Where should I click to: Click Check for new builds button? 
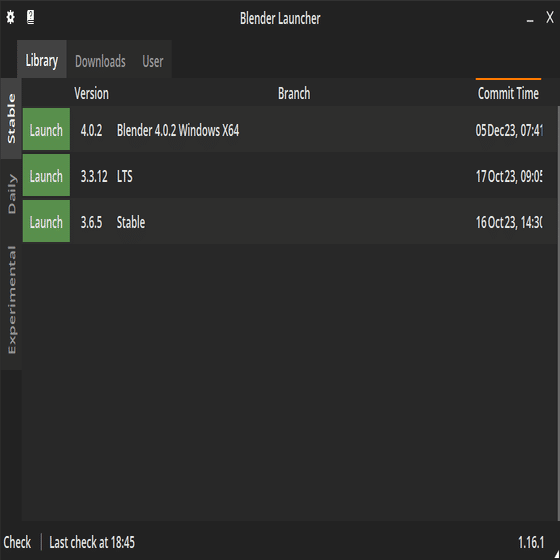pos(18,542)
